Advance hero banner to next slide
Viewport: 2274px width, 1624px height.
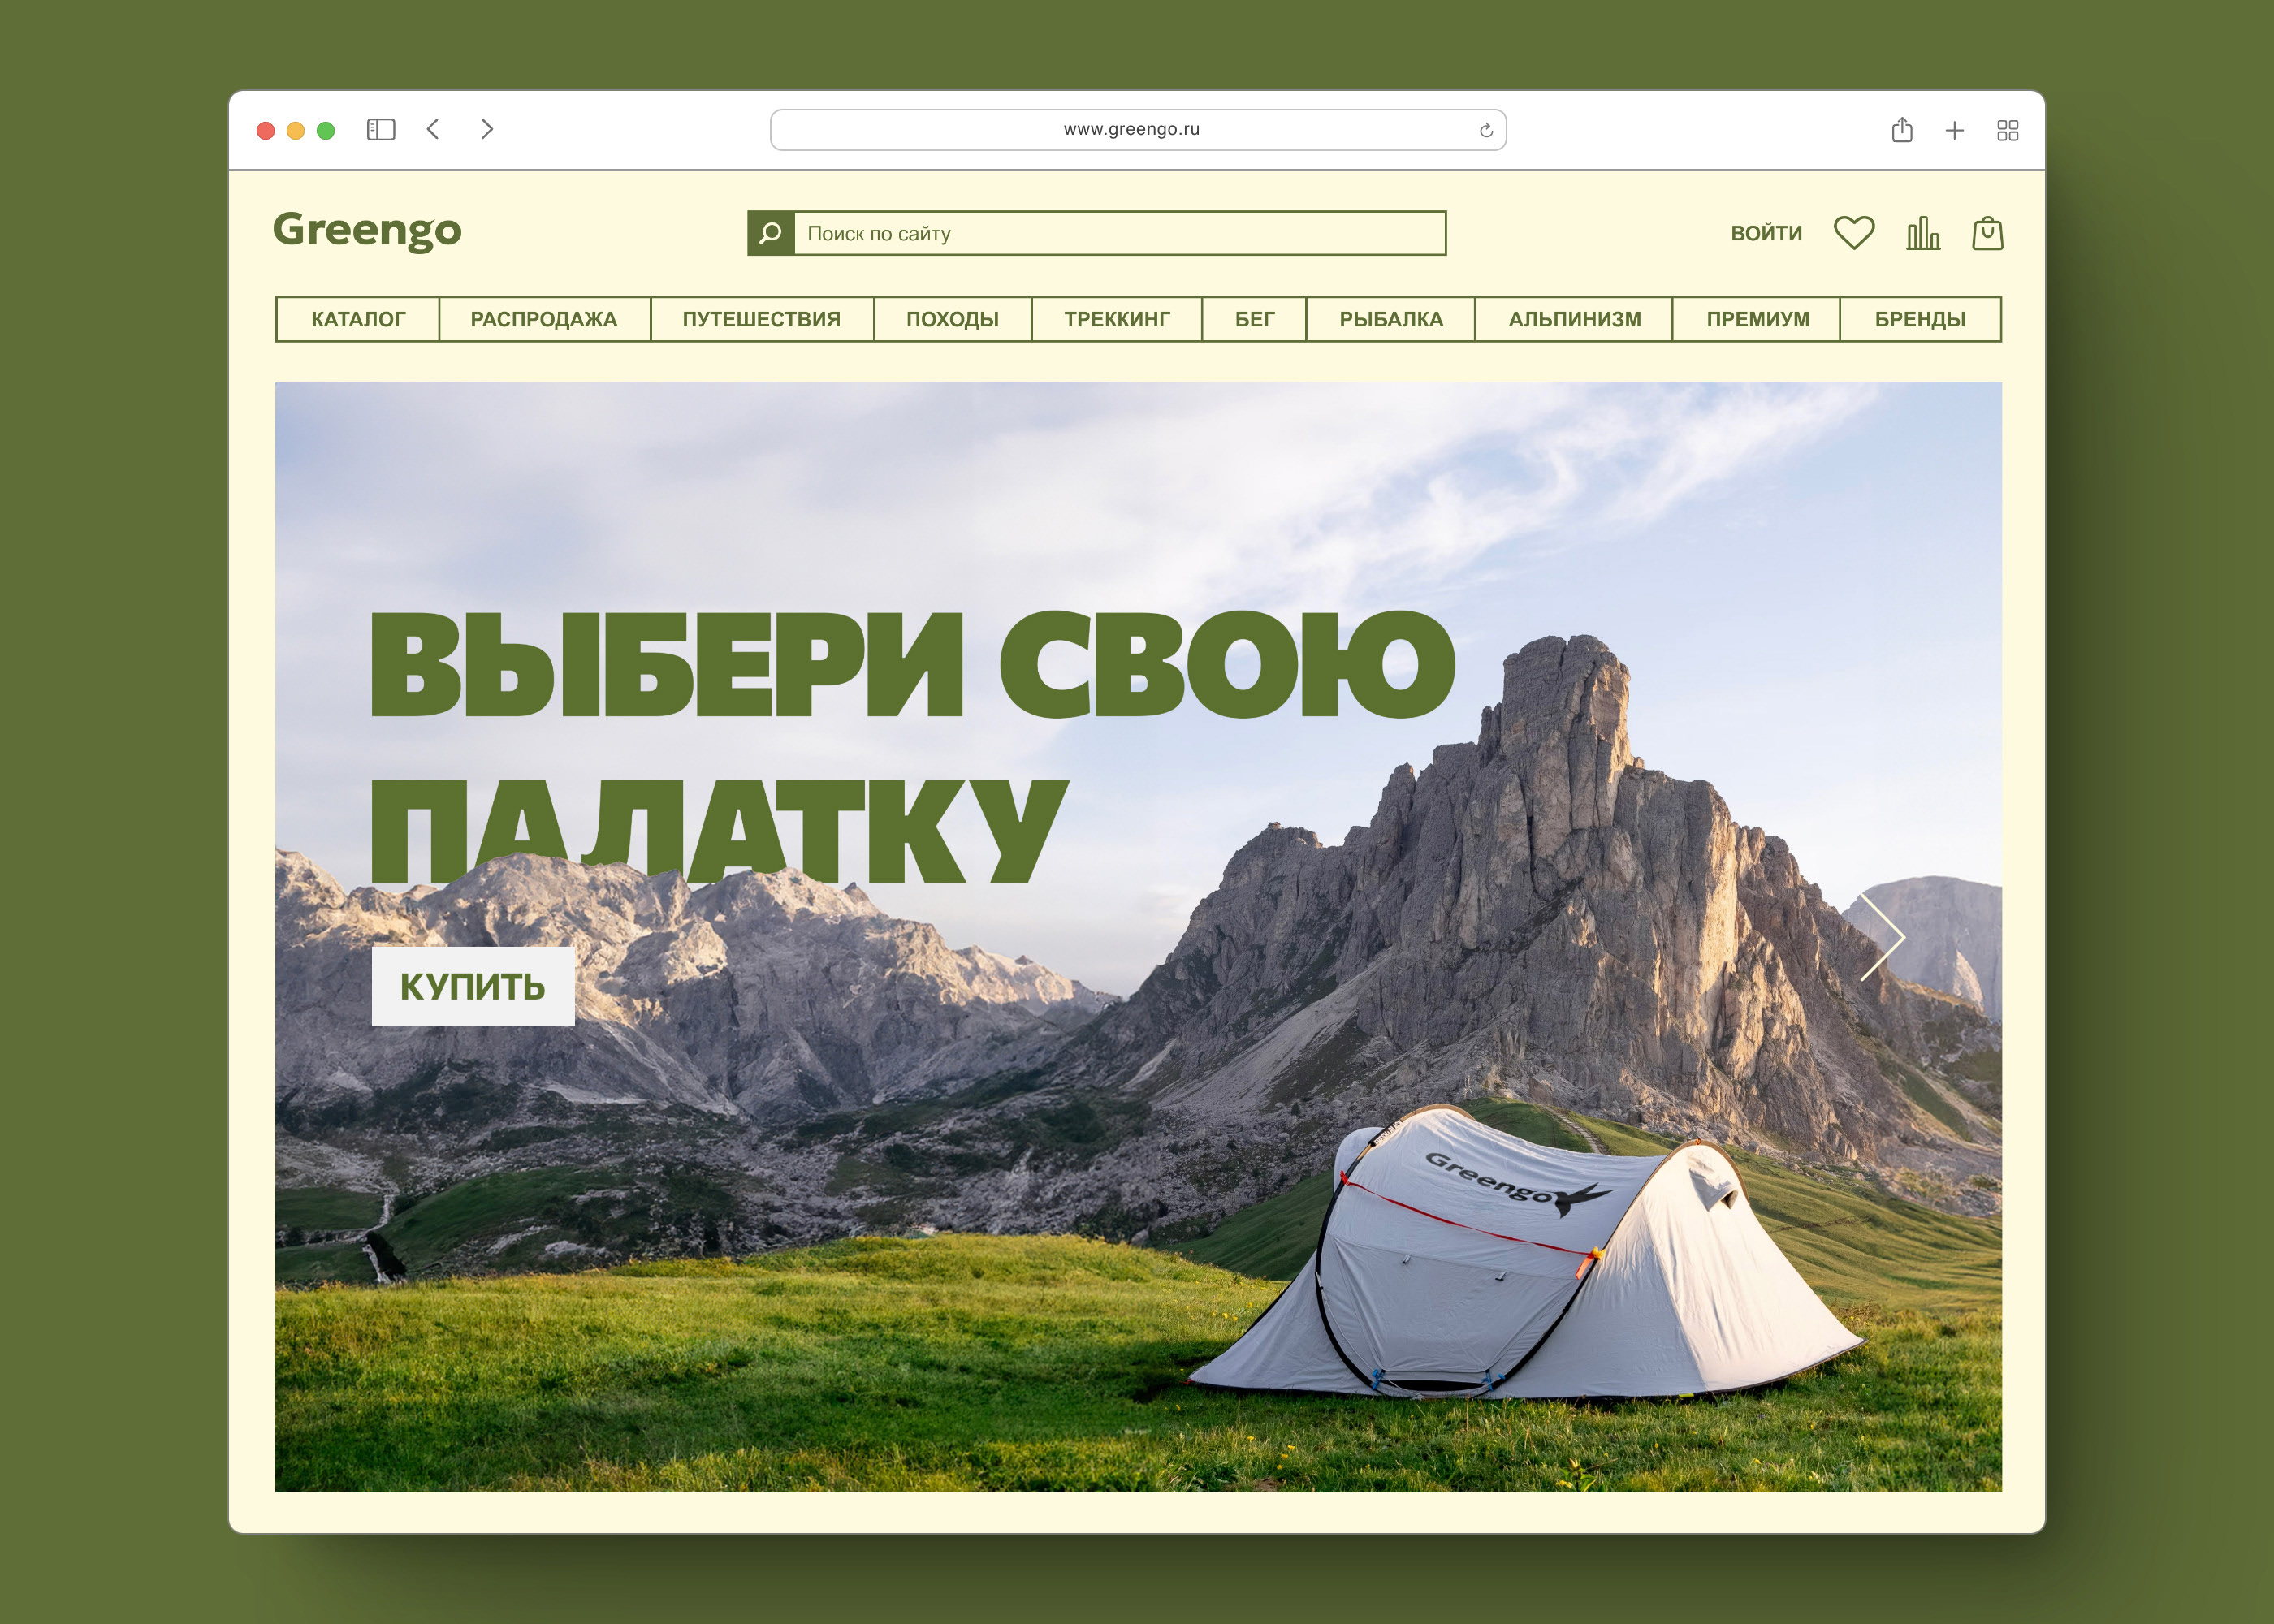(1884, 938)
